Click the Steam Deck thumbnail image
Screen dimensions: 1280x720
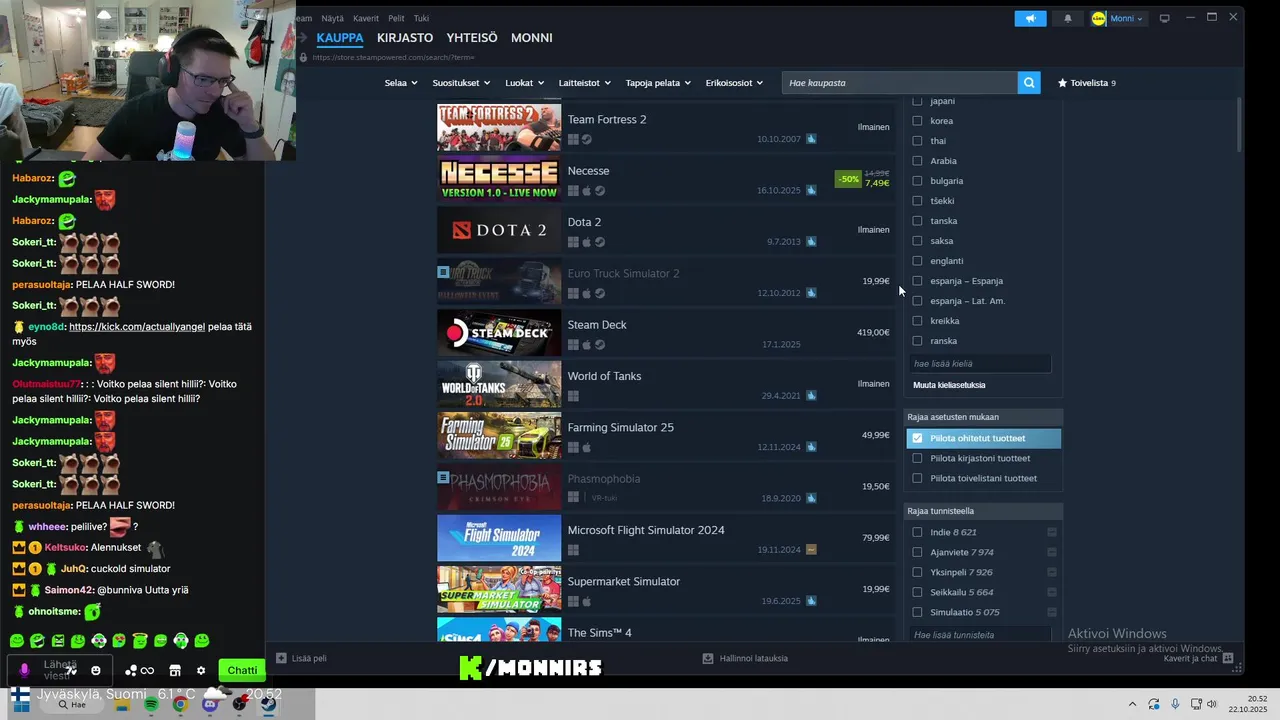tap(499, 333)
